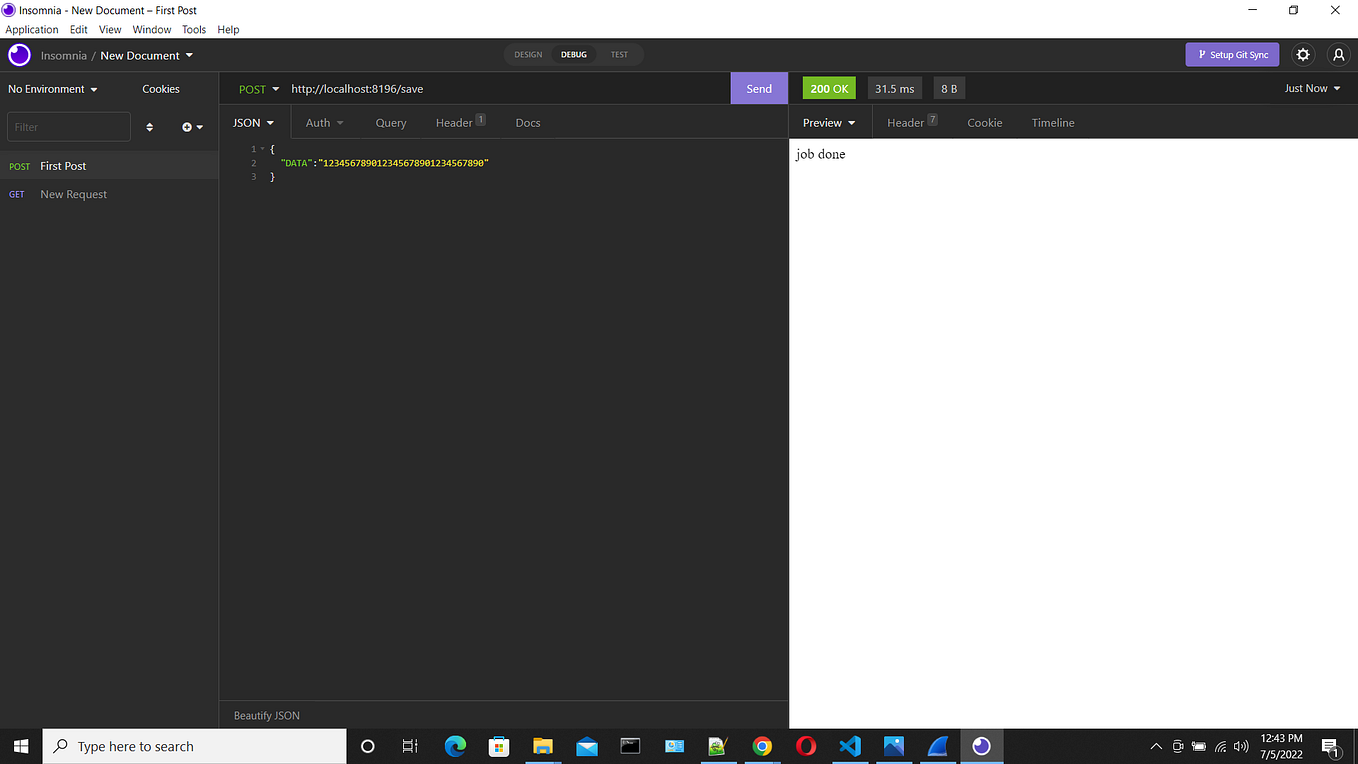Open the Window menu

click(x=152, y=29)
